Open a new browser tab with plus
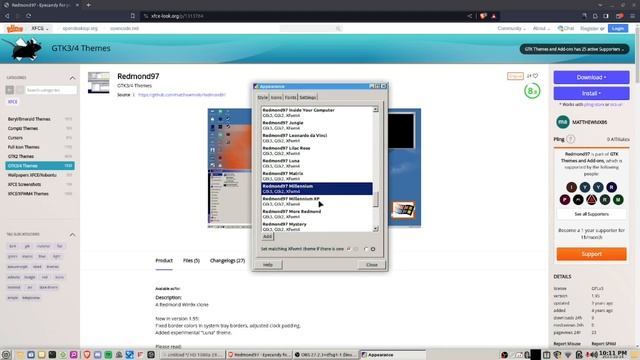640x360 pixels. pos(89,5)
